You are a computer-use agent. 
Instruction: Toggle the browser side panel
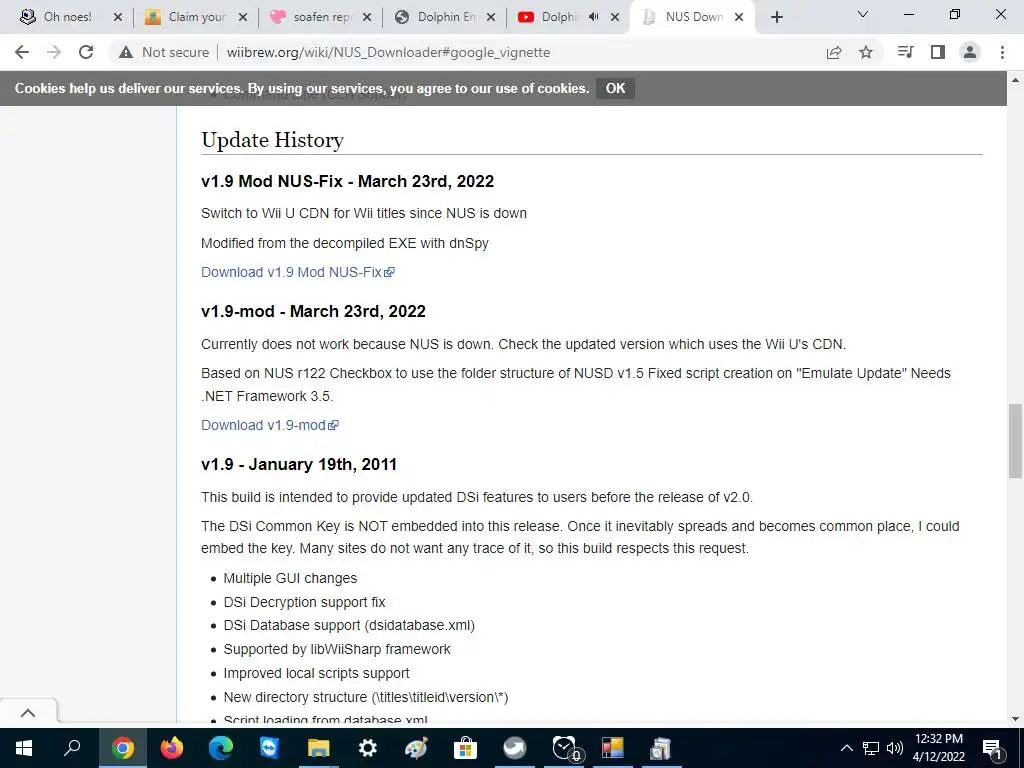(938, 52)
